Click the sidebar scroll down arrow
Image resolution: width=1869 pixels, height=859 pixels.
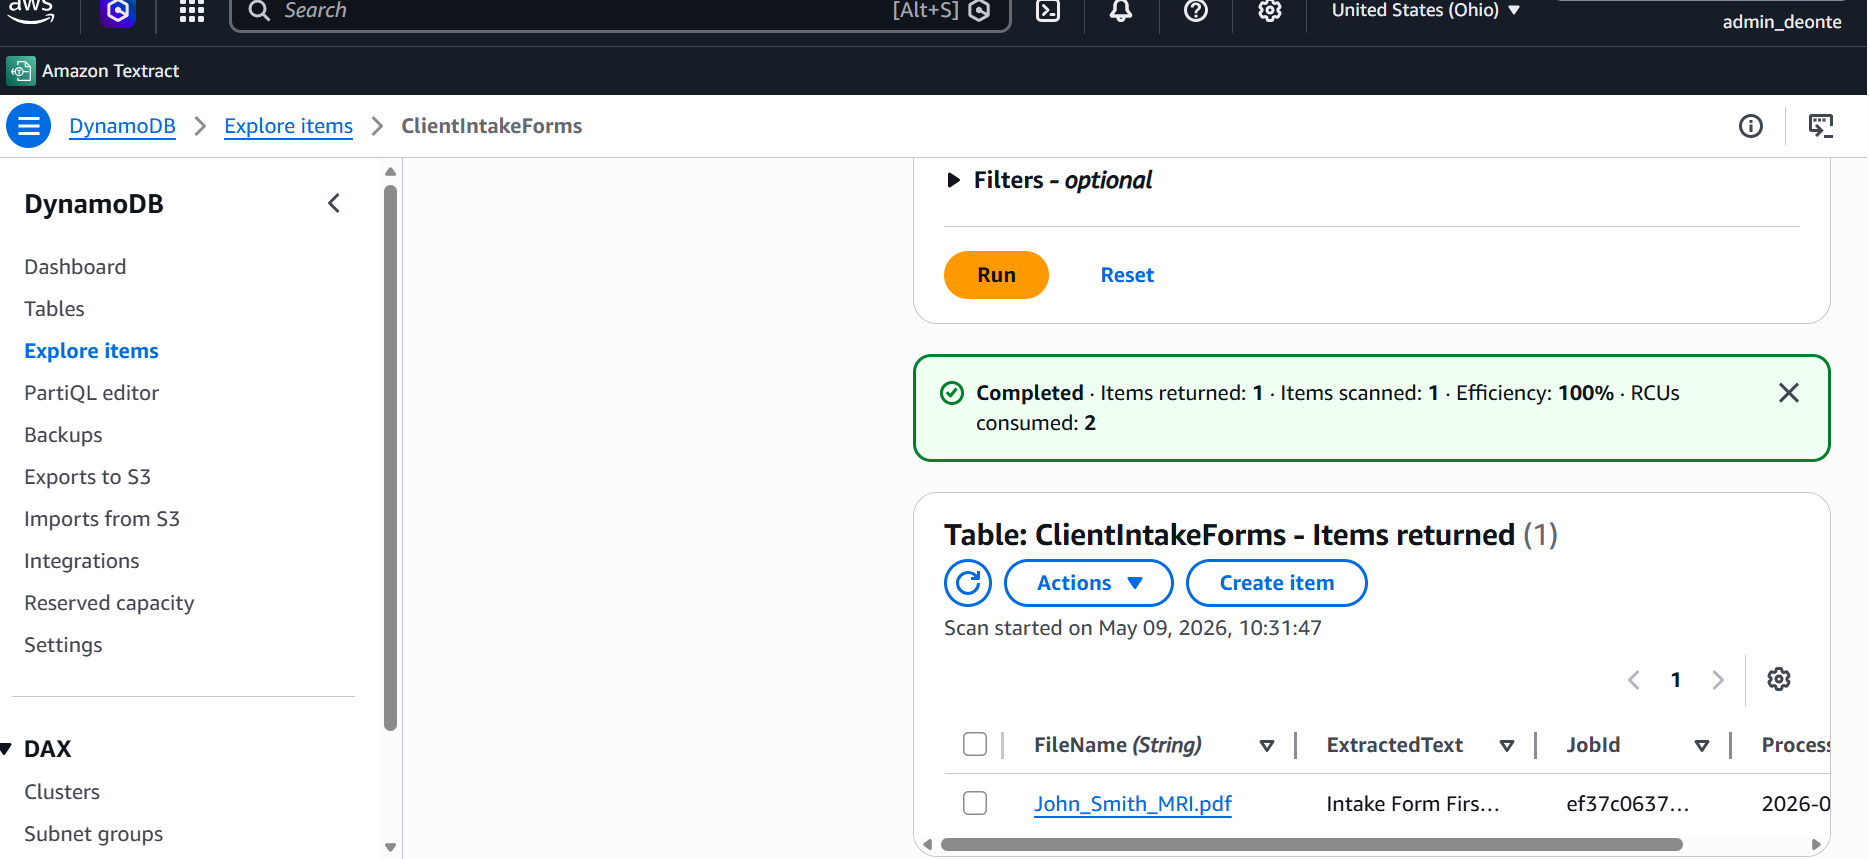point(390,847)
